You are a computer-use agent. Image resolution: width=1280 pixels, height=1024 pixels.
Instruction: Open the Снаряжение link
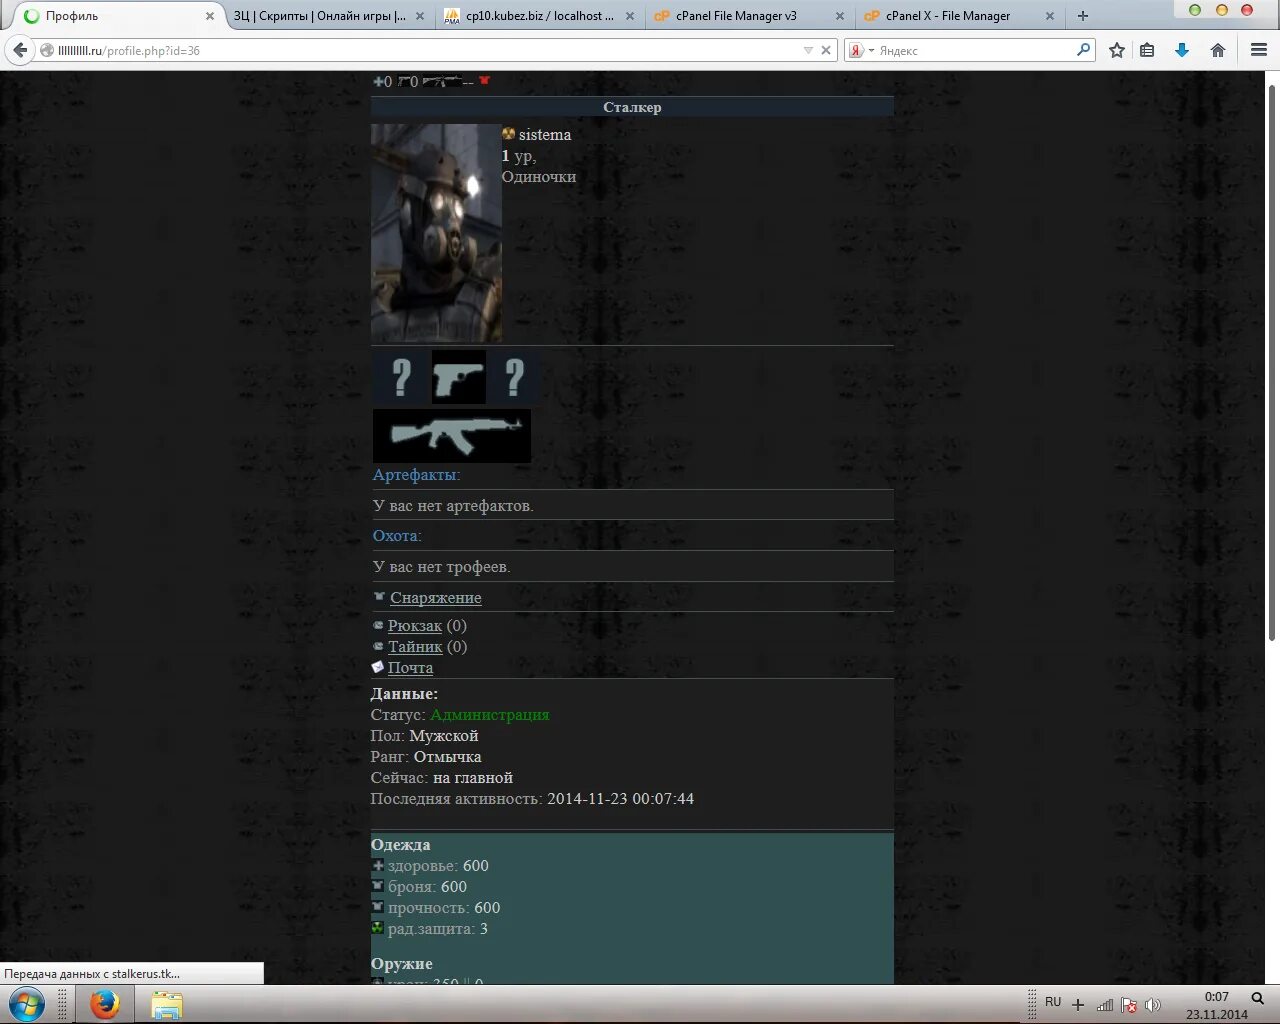436,597
